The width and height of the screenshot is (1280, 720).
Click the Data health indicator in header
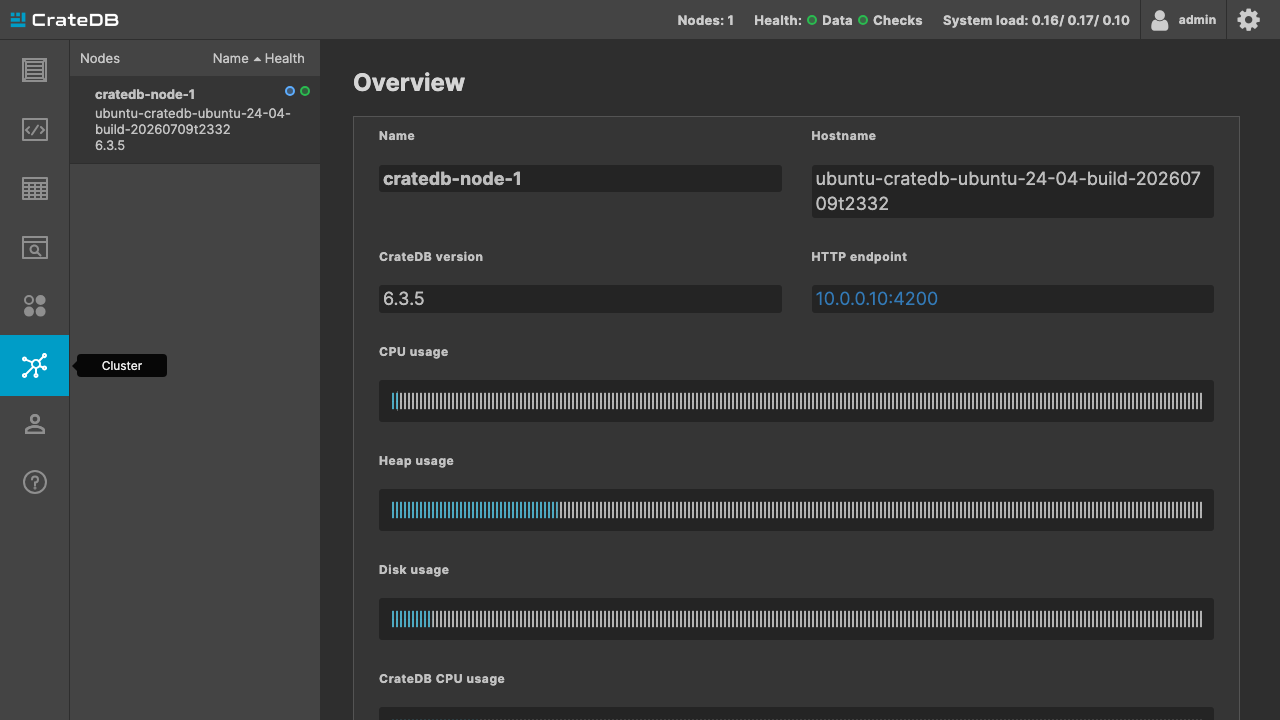click(x=830, y=20)
